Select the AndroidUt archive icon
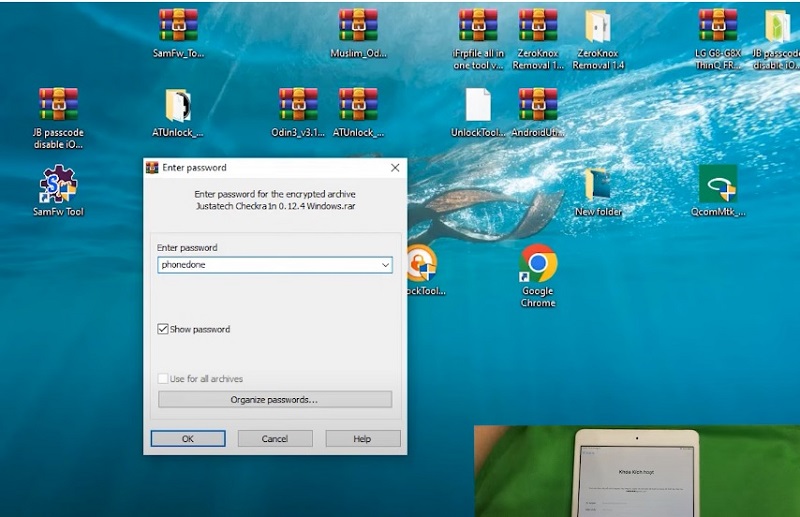800x517 pixels. [538, 106]
